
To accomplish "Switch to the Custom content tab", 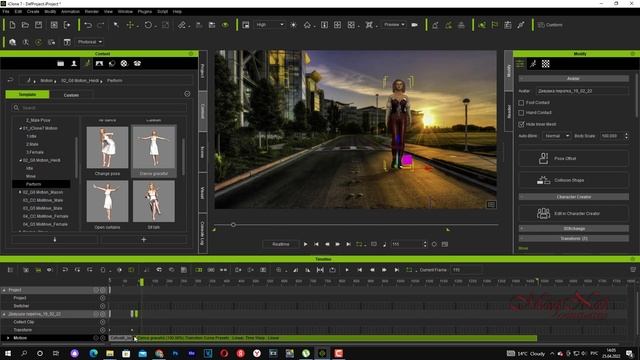I will tap(71, 95).
